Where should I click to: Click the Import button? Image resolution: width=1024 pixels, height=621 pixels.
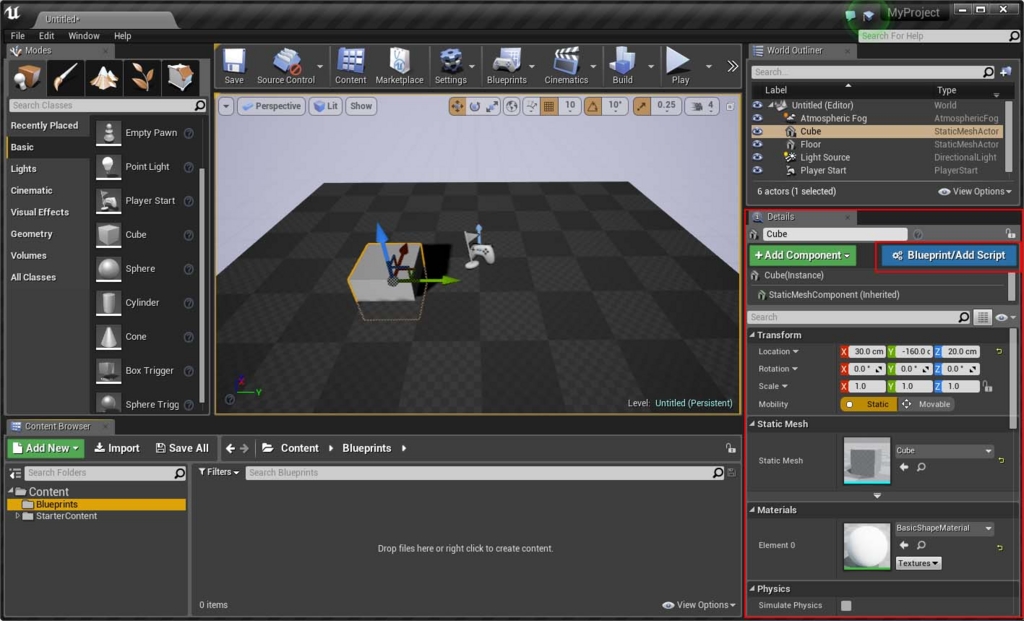117,448
